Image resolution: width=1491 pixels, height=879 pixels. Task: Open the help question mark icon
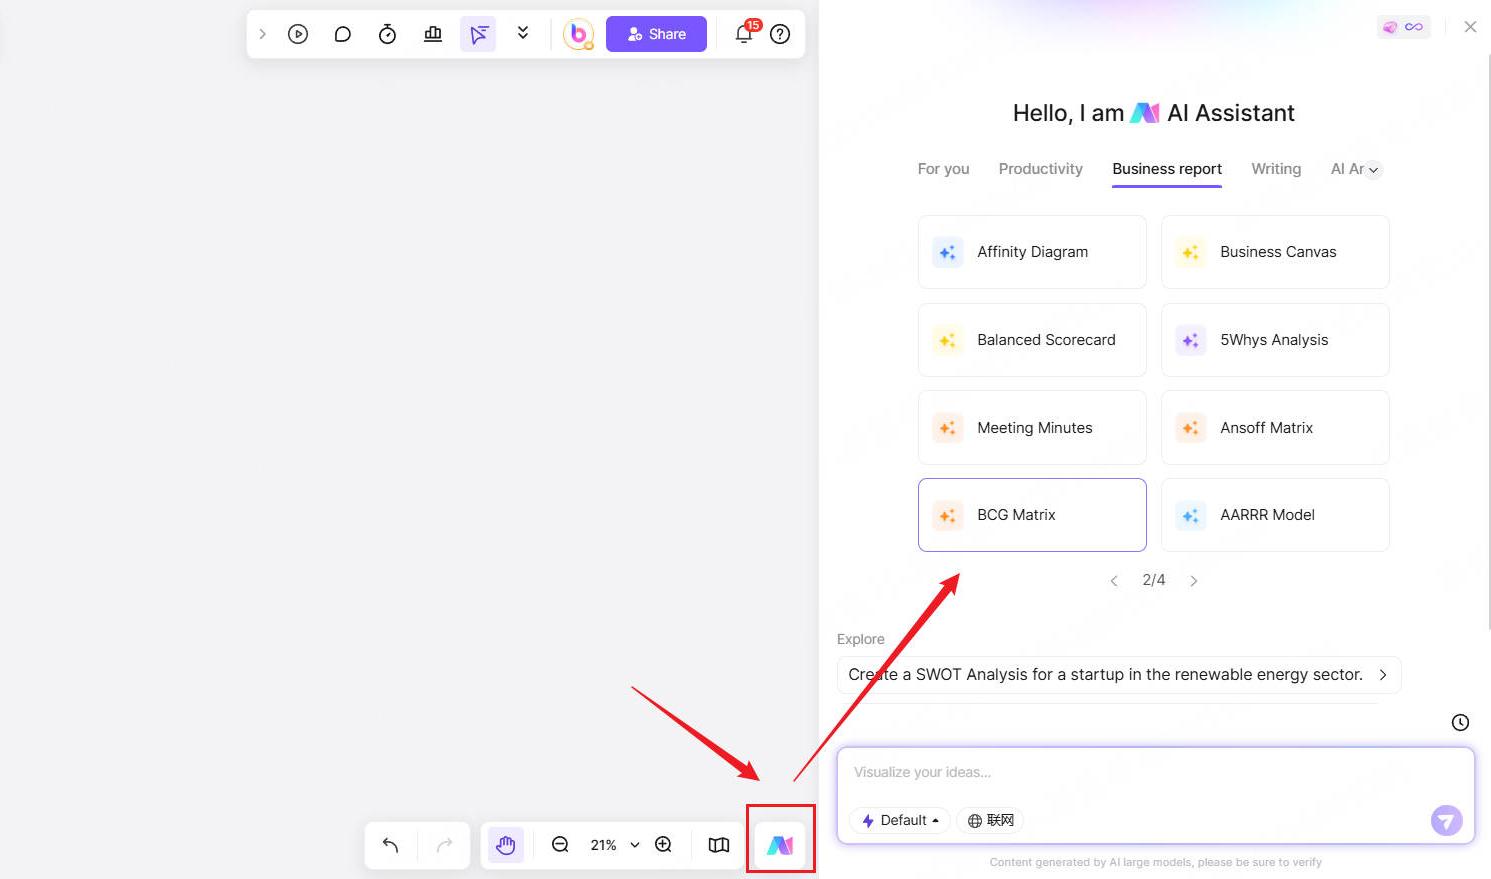pos(780,34)
